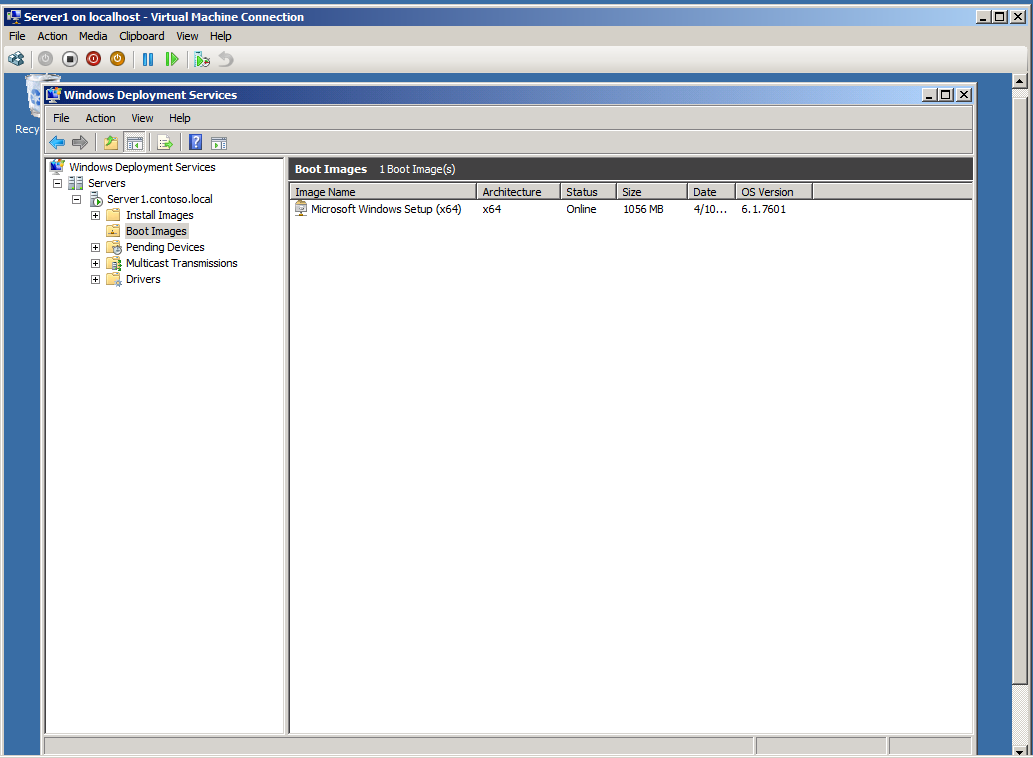Expand the Pending Devices node

pyautogui.click(x=96, y=248)
